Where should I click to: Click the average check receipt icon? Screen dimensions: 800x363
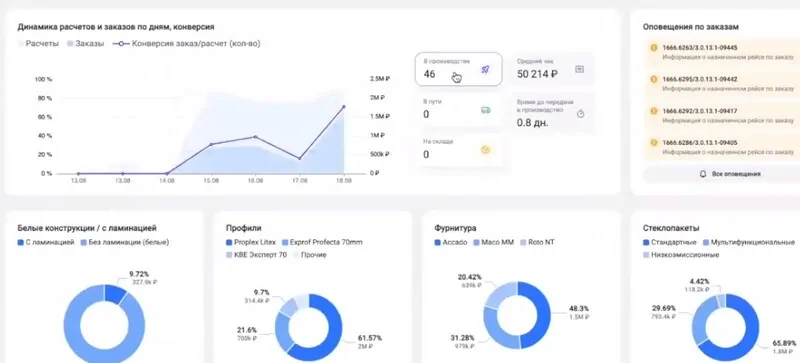[x=579, y=69]
